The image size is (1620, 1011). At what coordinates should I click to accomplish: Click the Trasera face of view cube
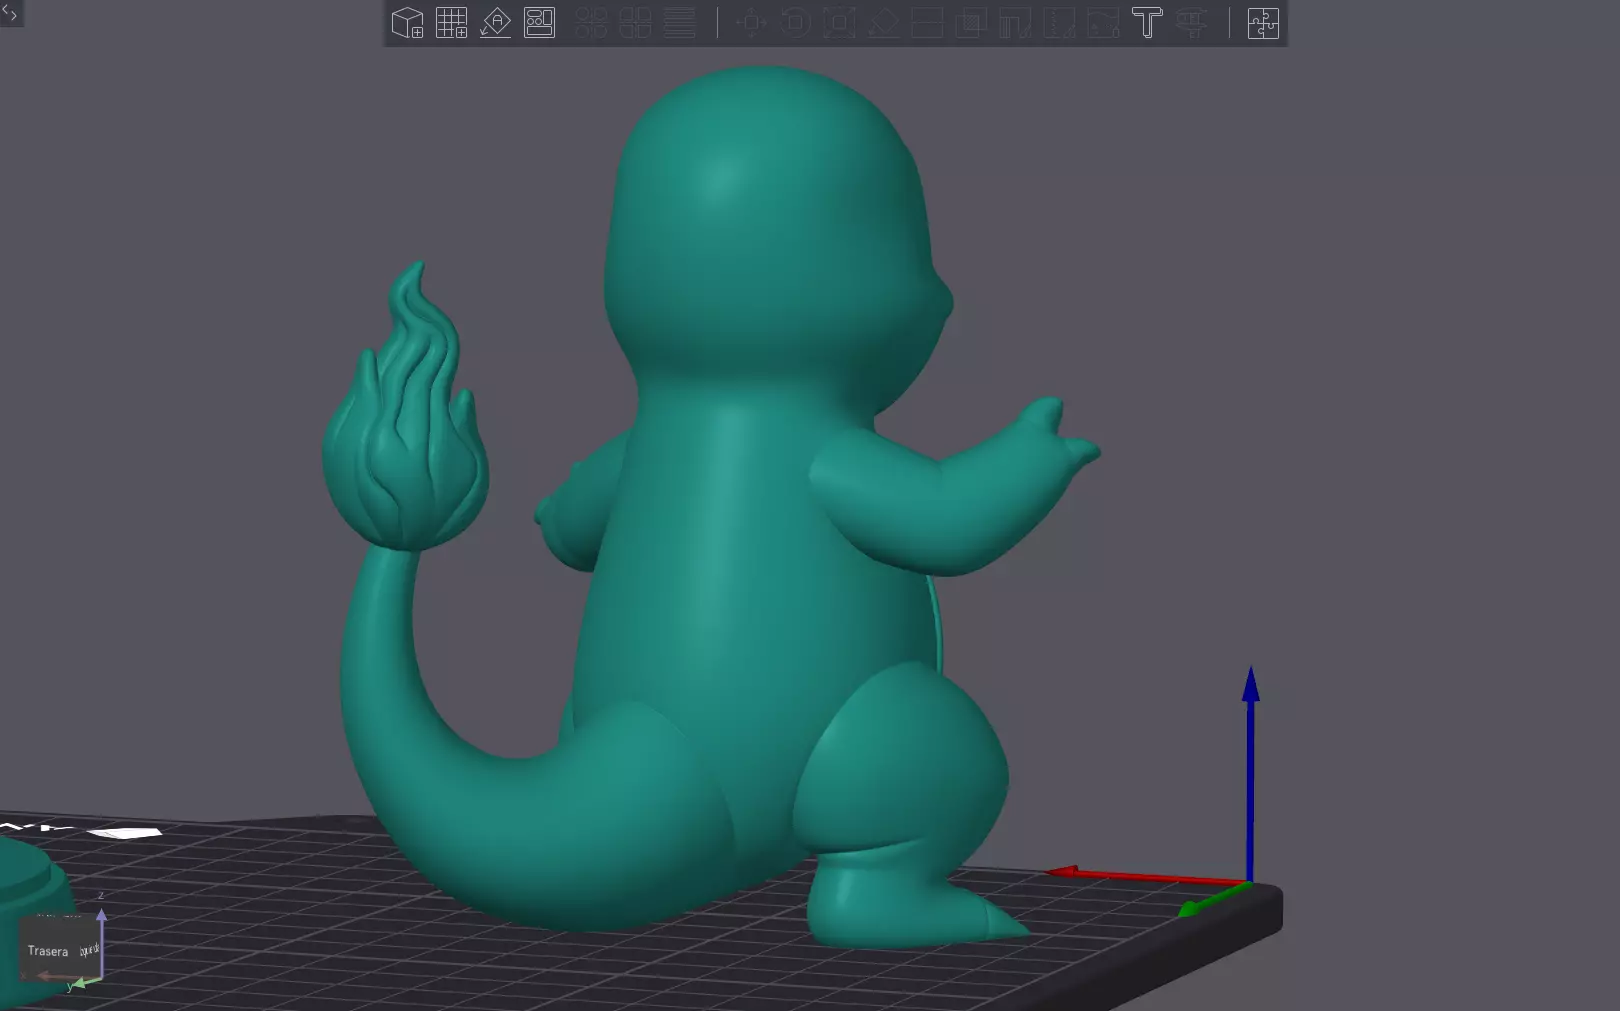(48, 951)
